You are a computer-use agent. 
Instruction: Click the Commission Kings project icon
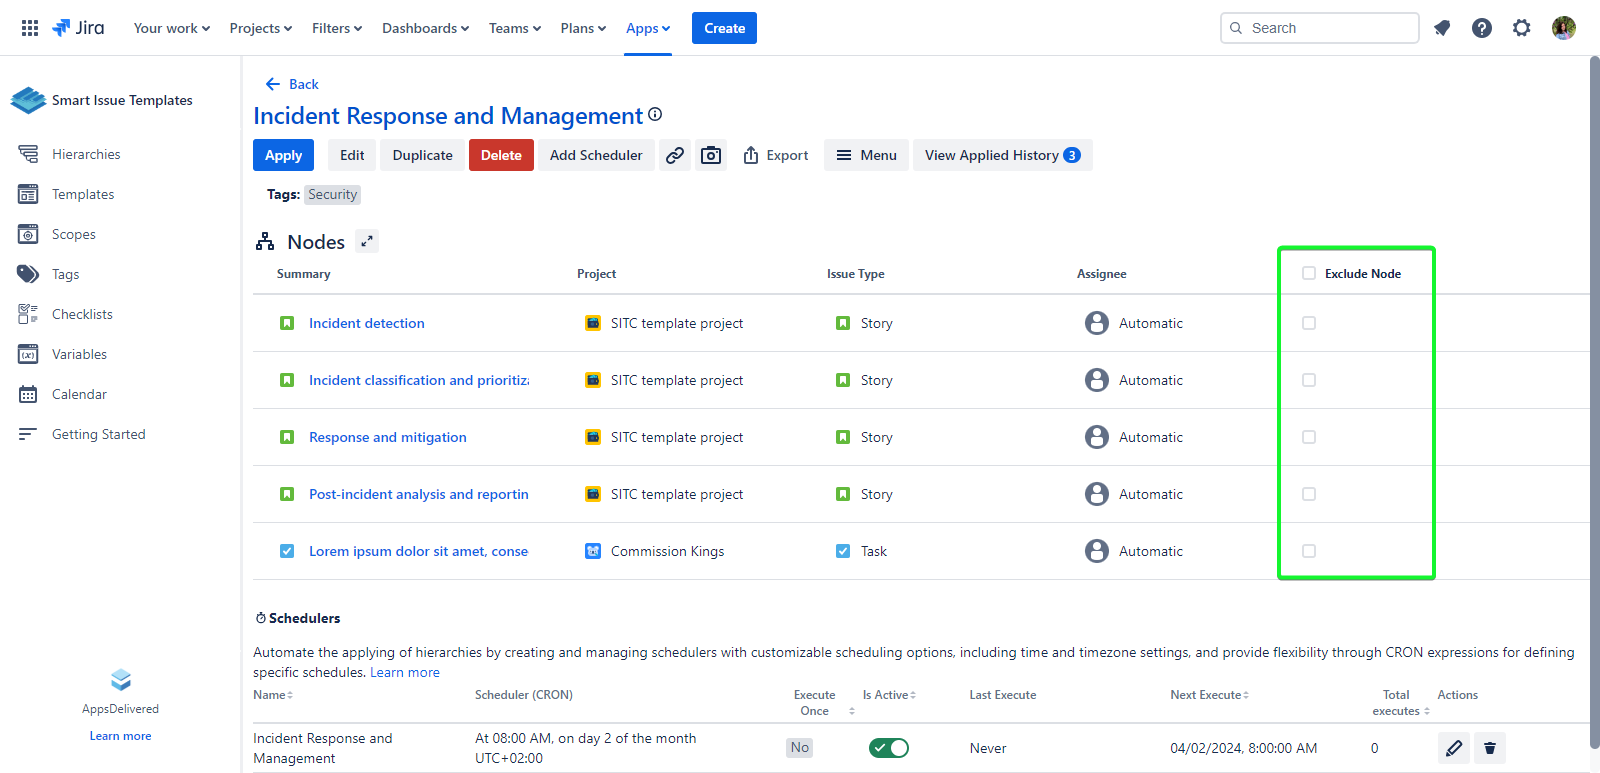point(593,551)
